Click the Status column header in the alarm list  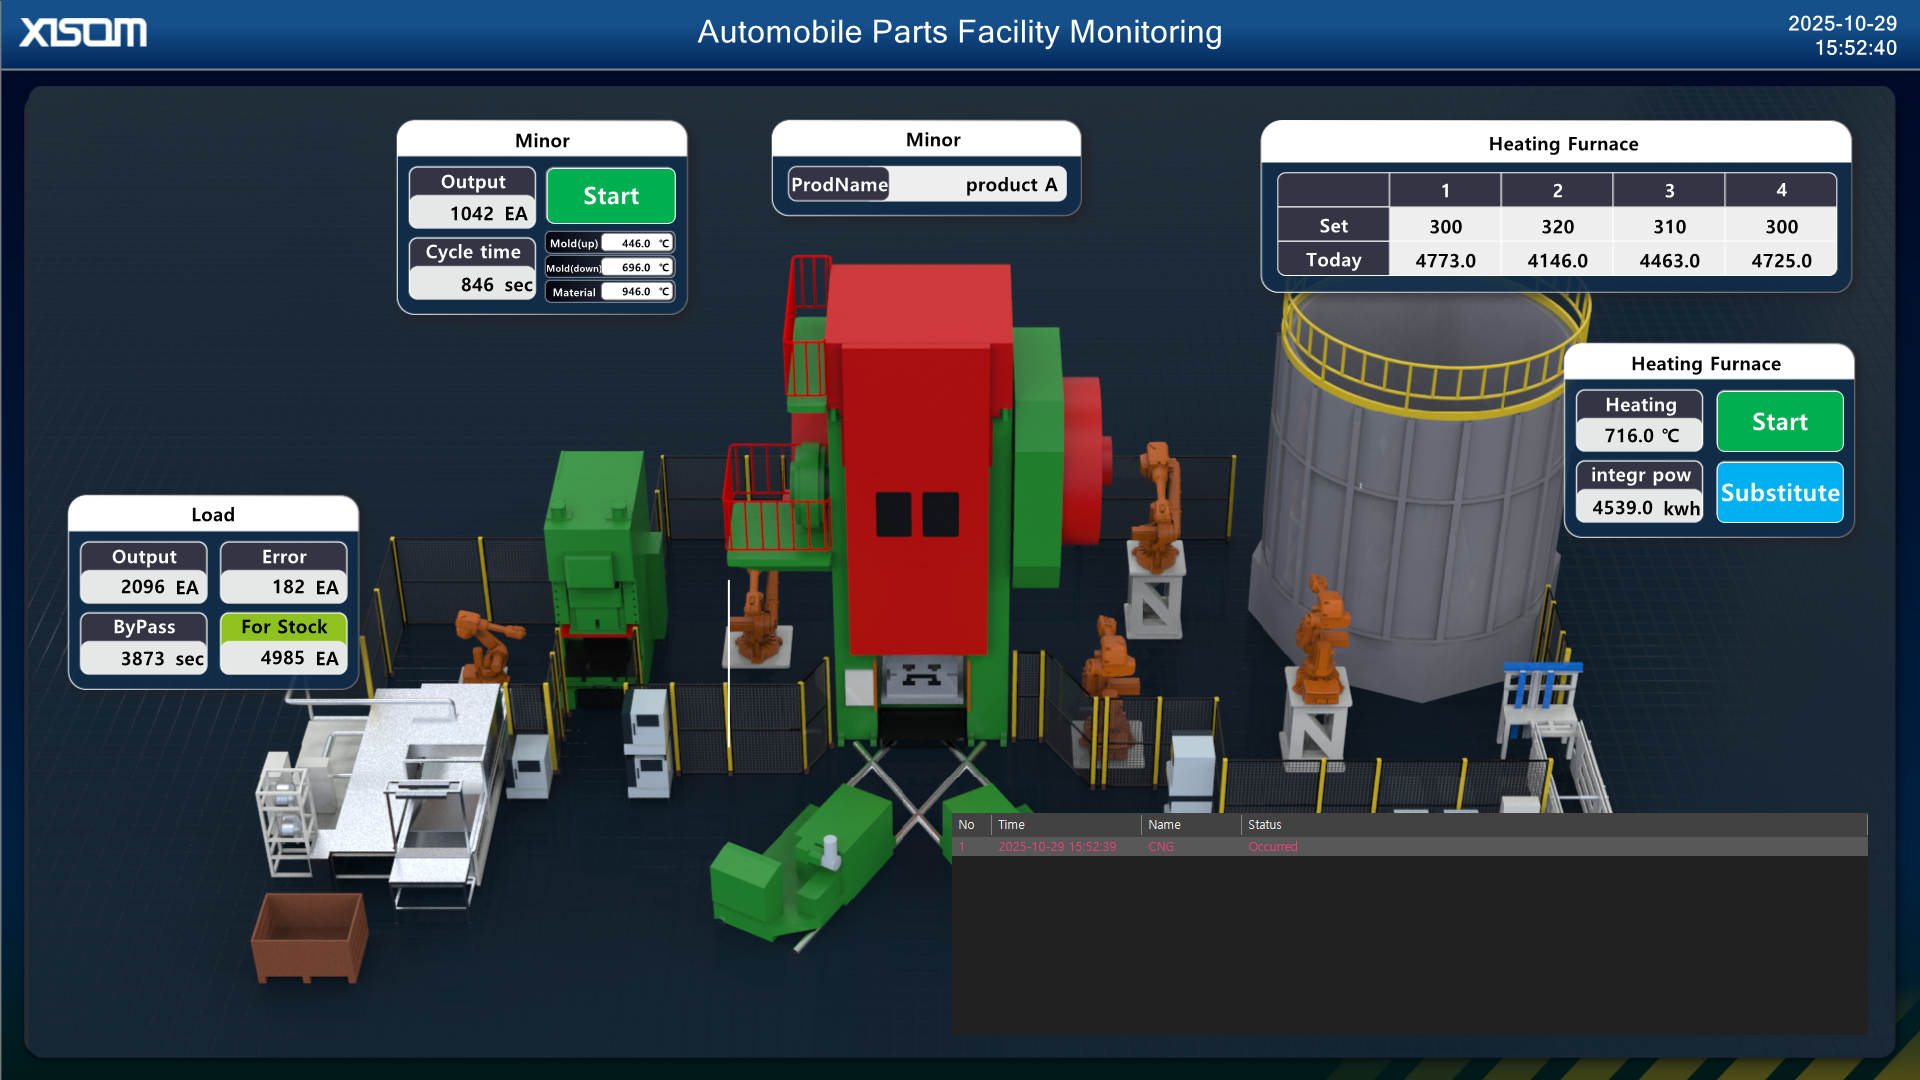1264,825
